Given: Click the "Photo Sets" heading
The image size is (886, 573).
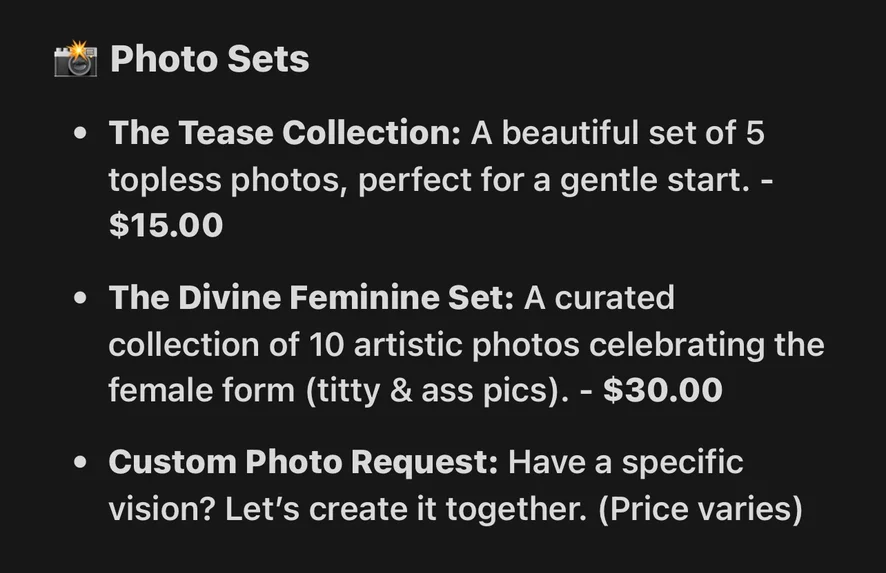Looking at the screenshot, I should click(209, 60).
